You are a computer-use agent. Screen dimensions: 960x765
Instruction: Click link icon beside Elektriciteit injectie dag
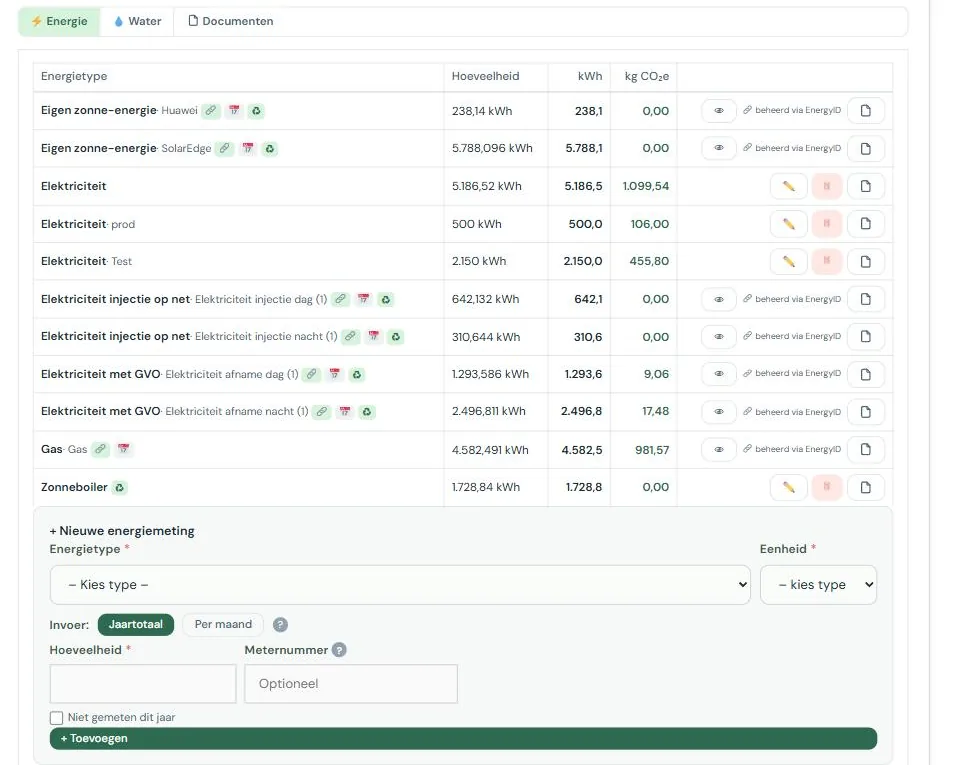coord(340,299)
